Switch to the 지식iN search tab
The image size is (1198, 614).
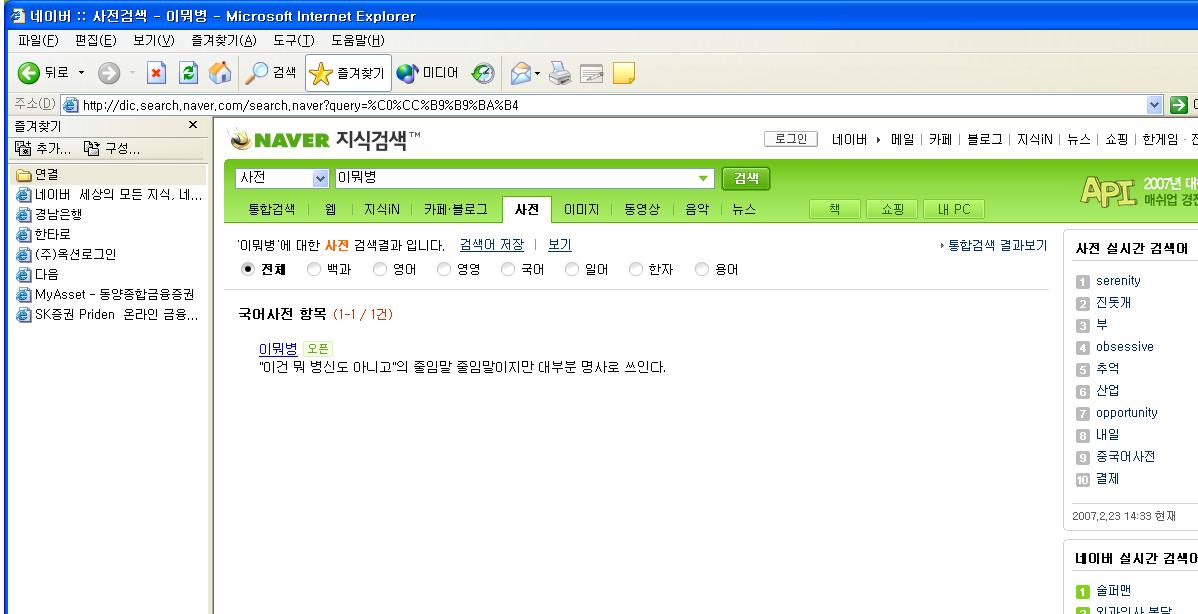pos(381,209)
